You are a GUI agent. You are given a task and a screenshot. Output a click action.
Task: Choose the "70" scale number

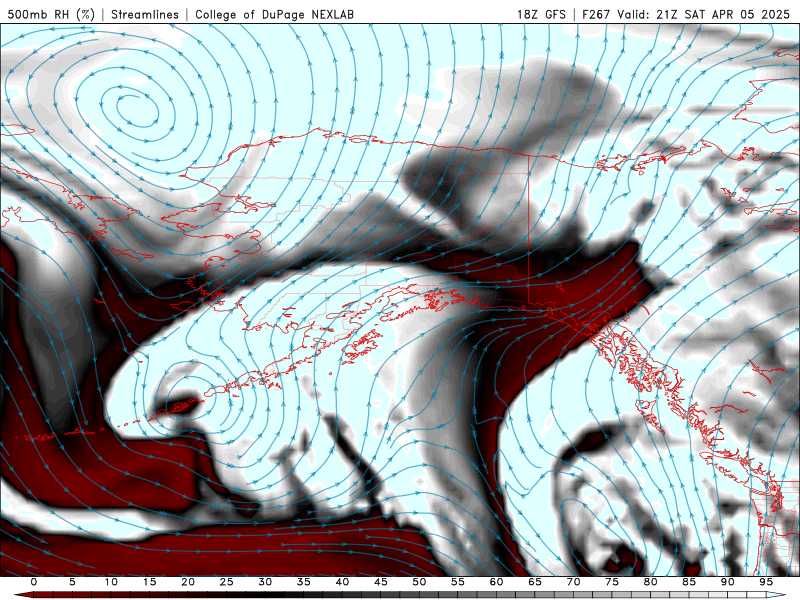click(573, 582)
